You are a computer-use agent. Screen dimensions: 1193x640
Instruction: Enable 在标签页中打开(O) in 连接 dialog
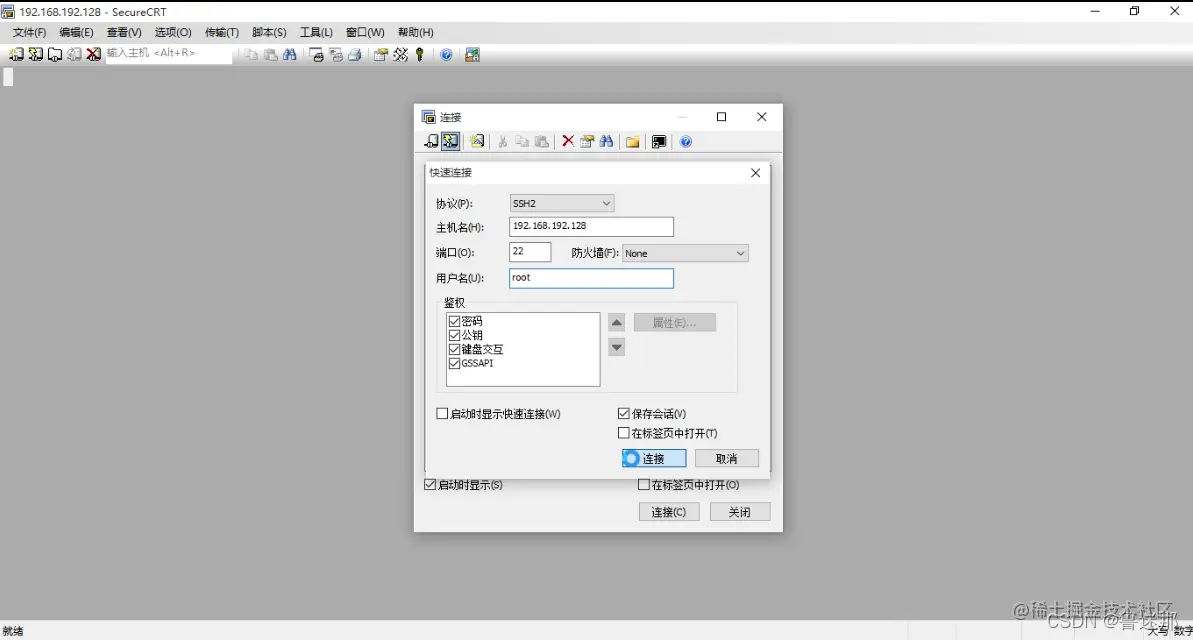click(644, 485)
